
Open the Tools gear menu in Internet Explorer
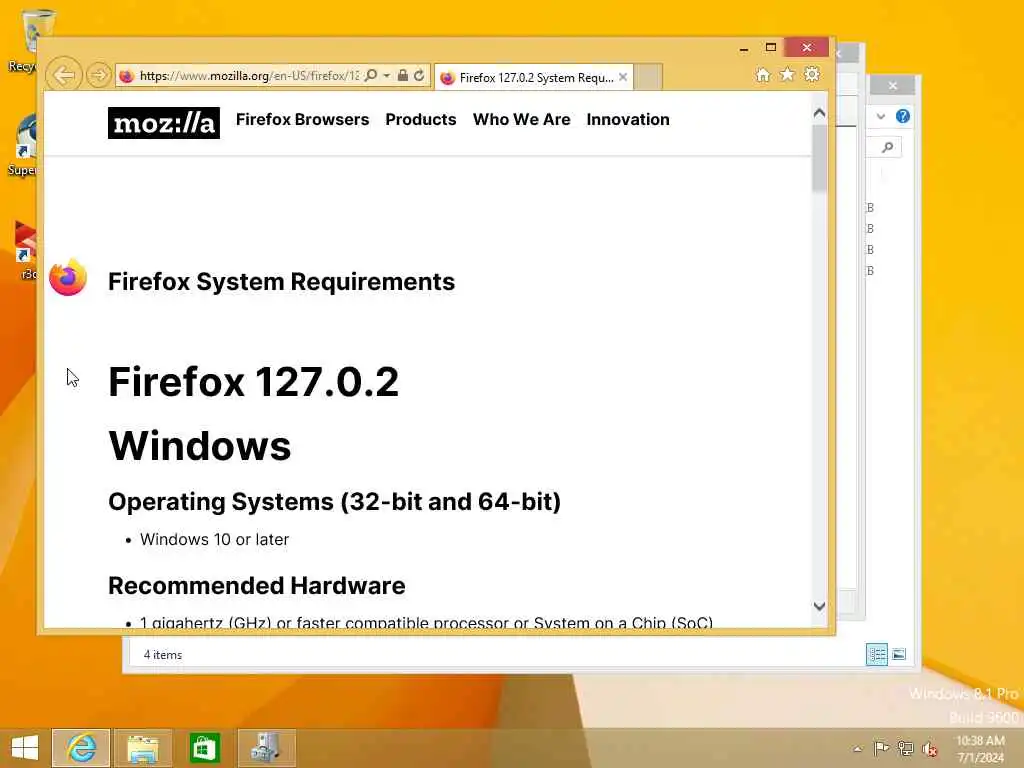click(812, 74)
